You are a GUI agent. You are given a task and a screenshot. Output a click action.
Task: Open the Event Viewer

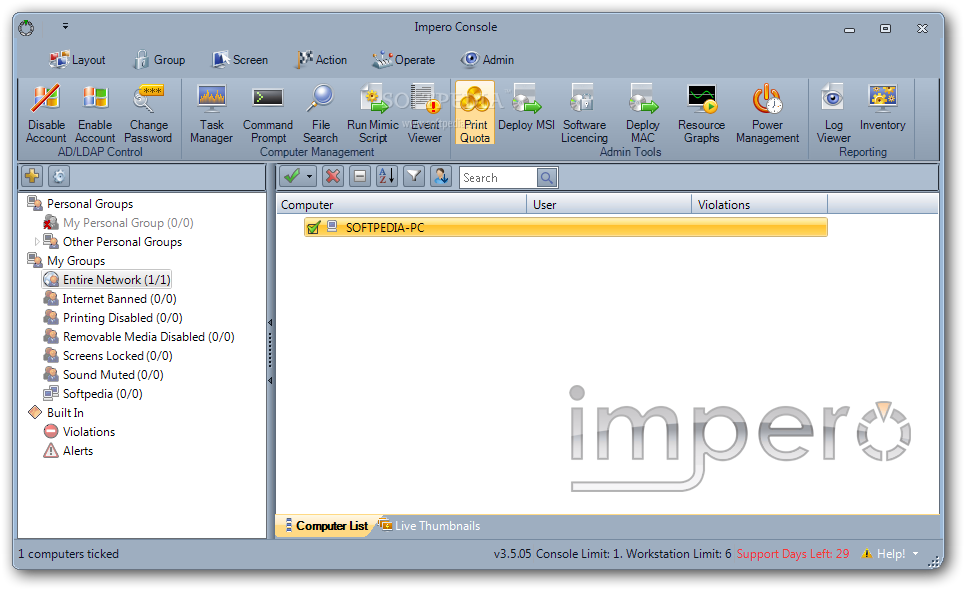[425, 114]
